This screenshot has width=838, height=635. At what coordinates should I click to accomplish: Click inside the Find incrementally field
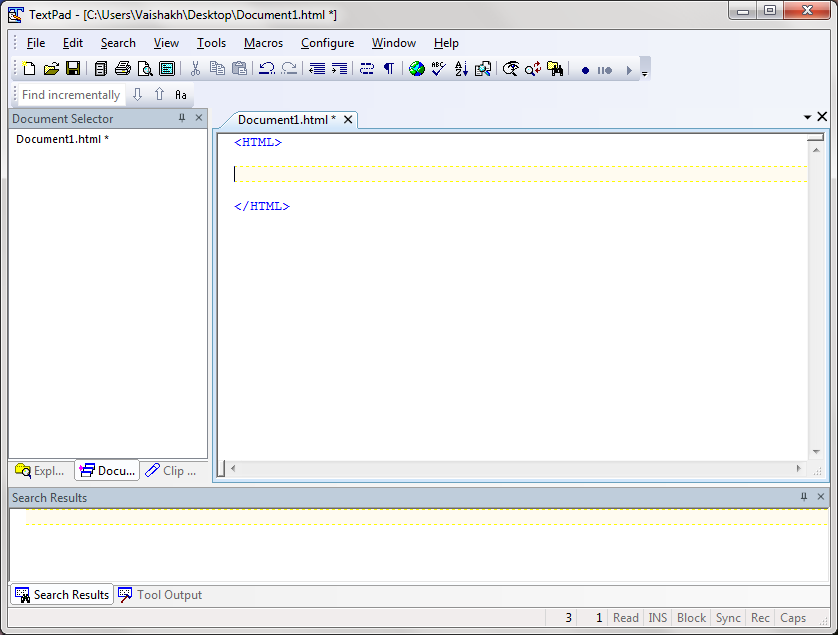[70, 95]
